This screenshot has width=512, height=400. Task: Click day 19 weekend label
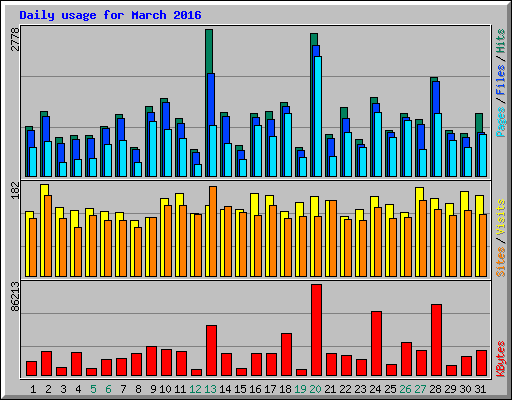pyautogui.click(x=300, y=389)
